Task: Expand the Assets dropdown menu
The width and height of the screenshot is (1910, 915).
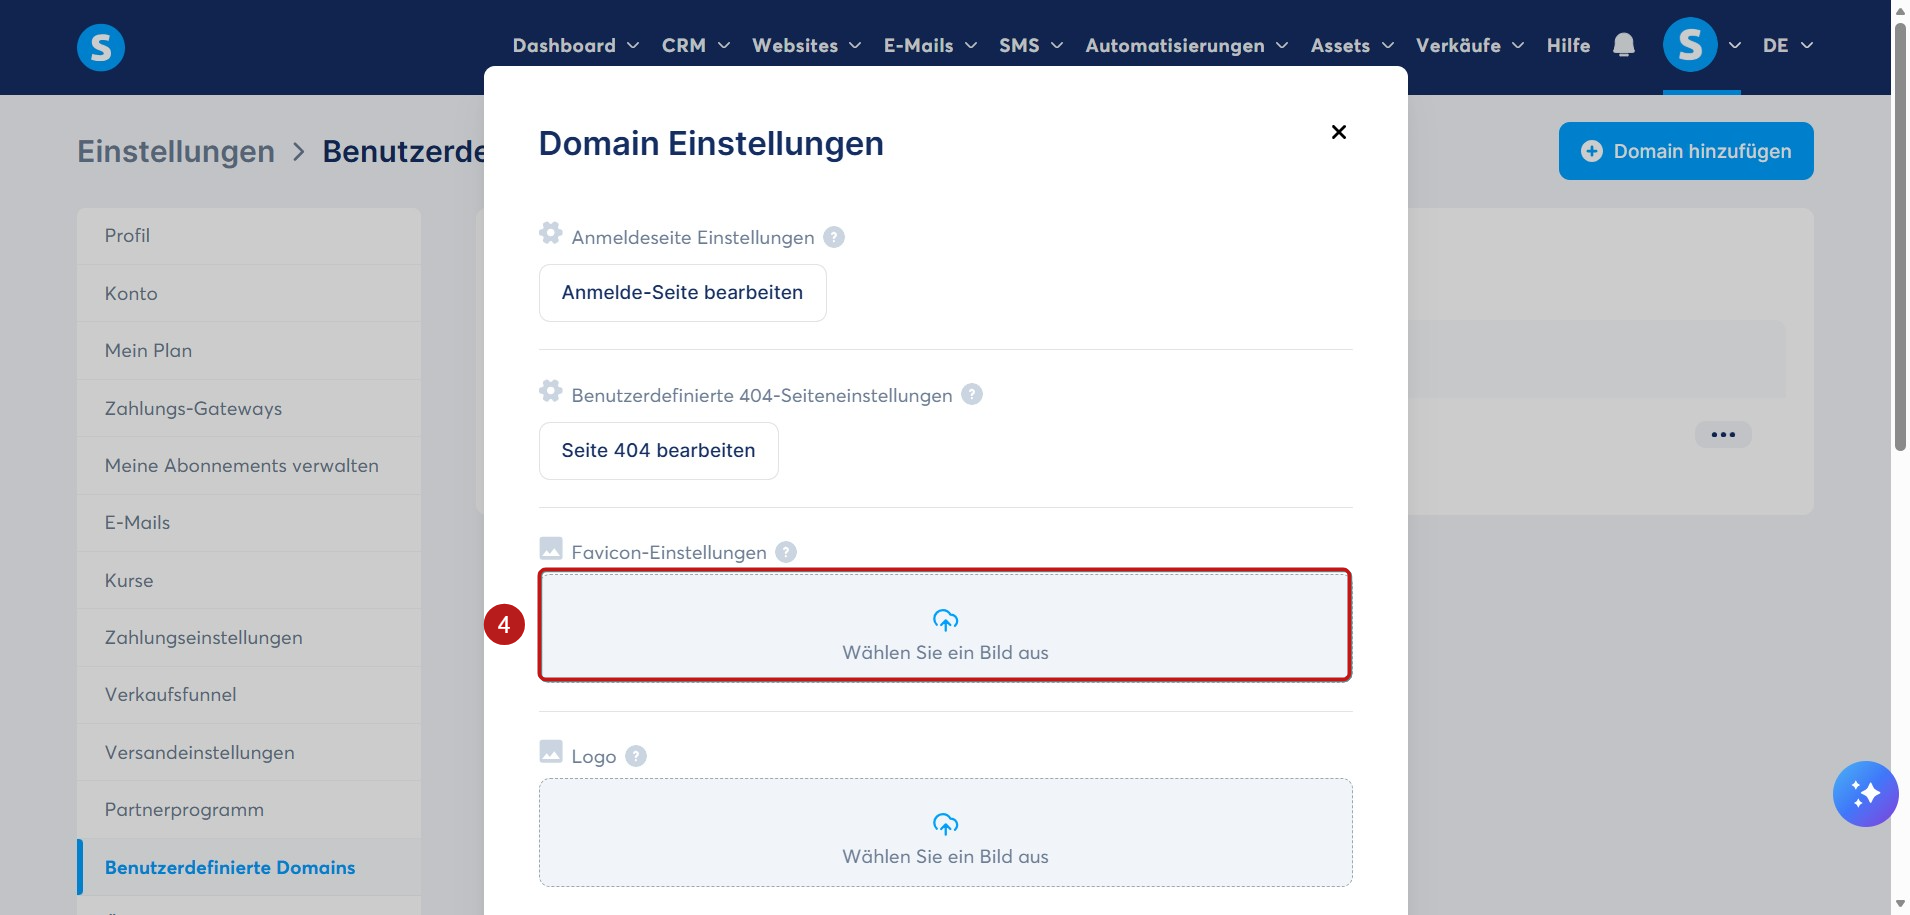Action: [1353, 45]
